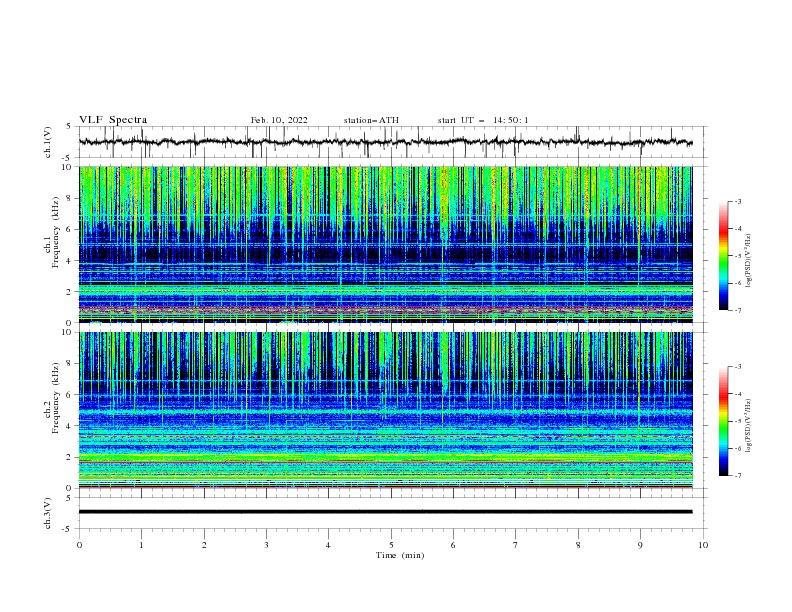Click the "ch.1(V)" waveform axis label
Screen dimensions: 792x612
tap(48, 142)
